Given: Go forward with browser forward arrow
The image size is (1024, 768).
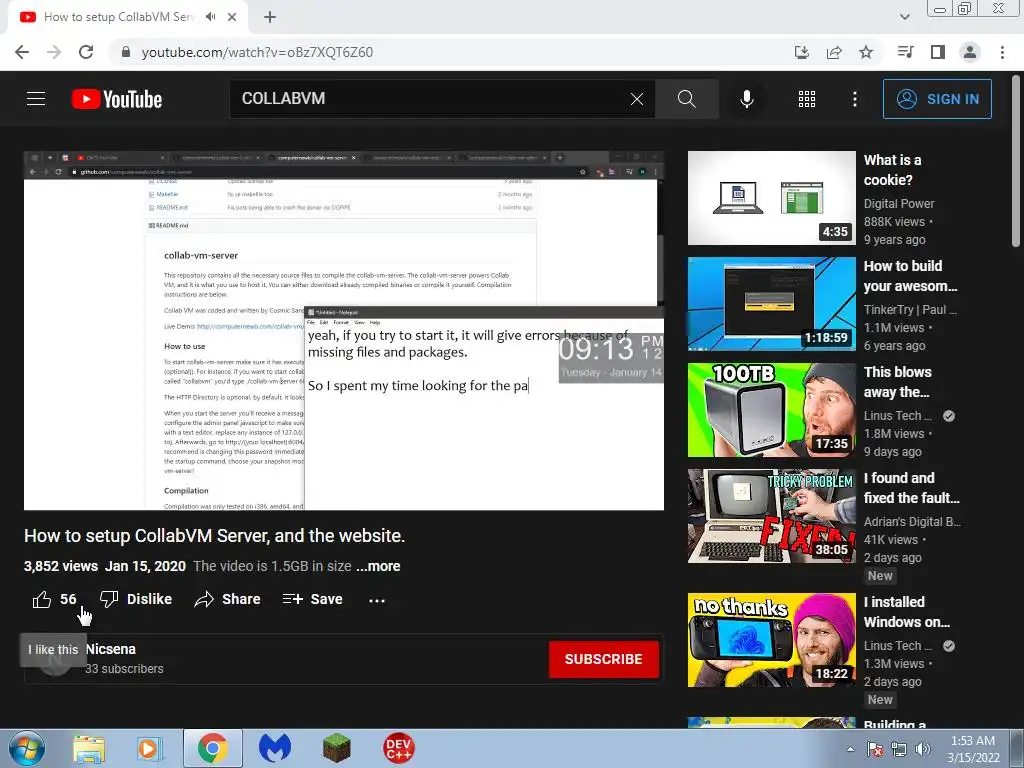Looking at the screenshot, I should pos(54,52).
